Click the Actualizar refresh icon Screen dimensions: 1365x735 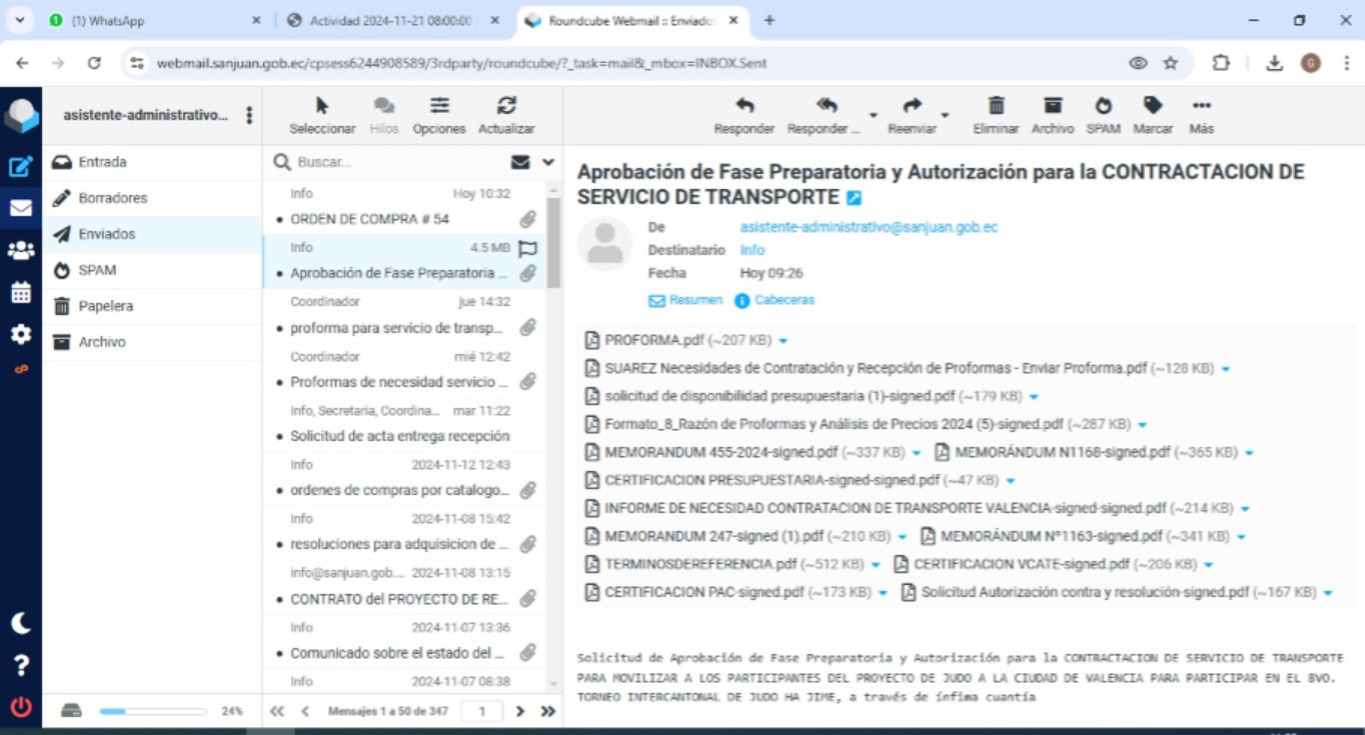[506, 107]
